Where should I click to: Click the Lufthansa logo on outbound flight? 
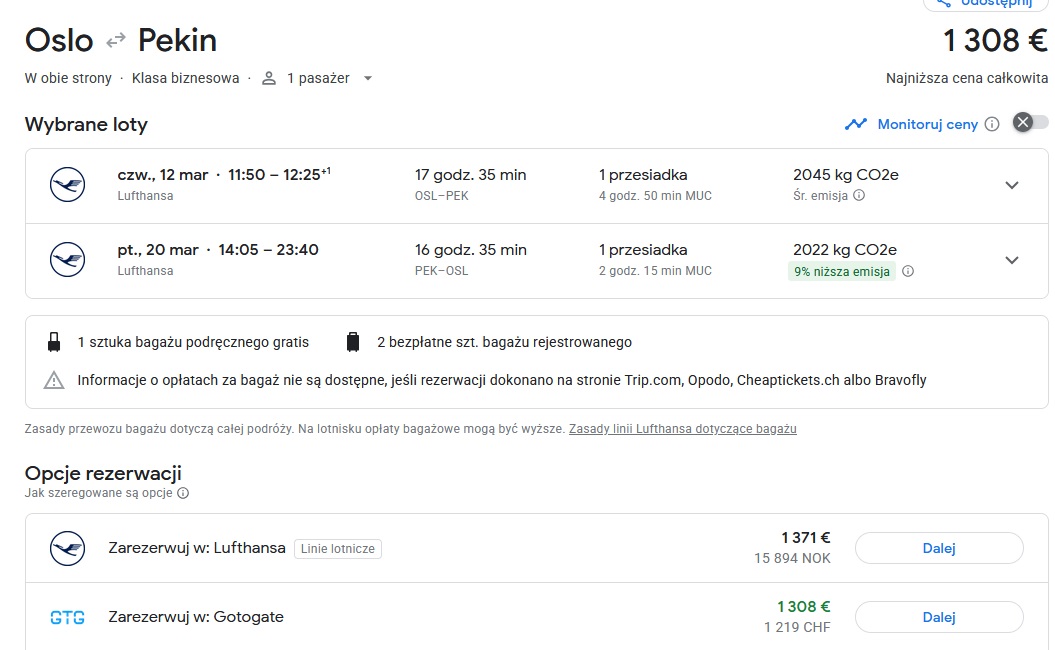click(x=67, y=185)
